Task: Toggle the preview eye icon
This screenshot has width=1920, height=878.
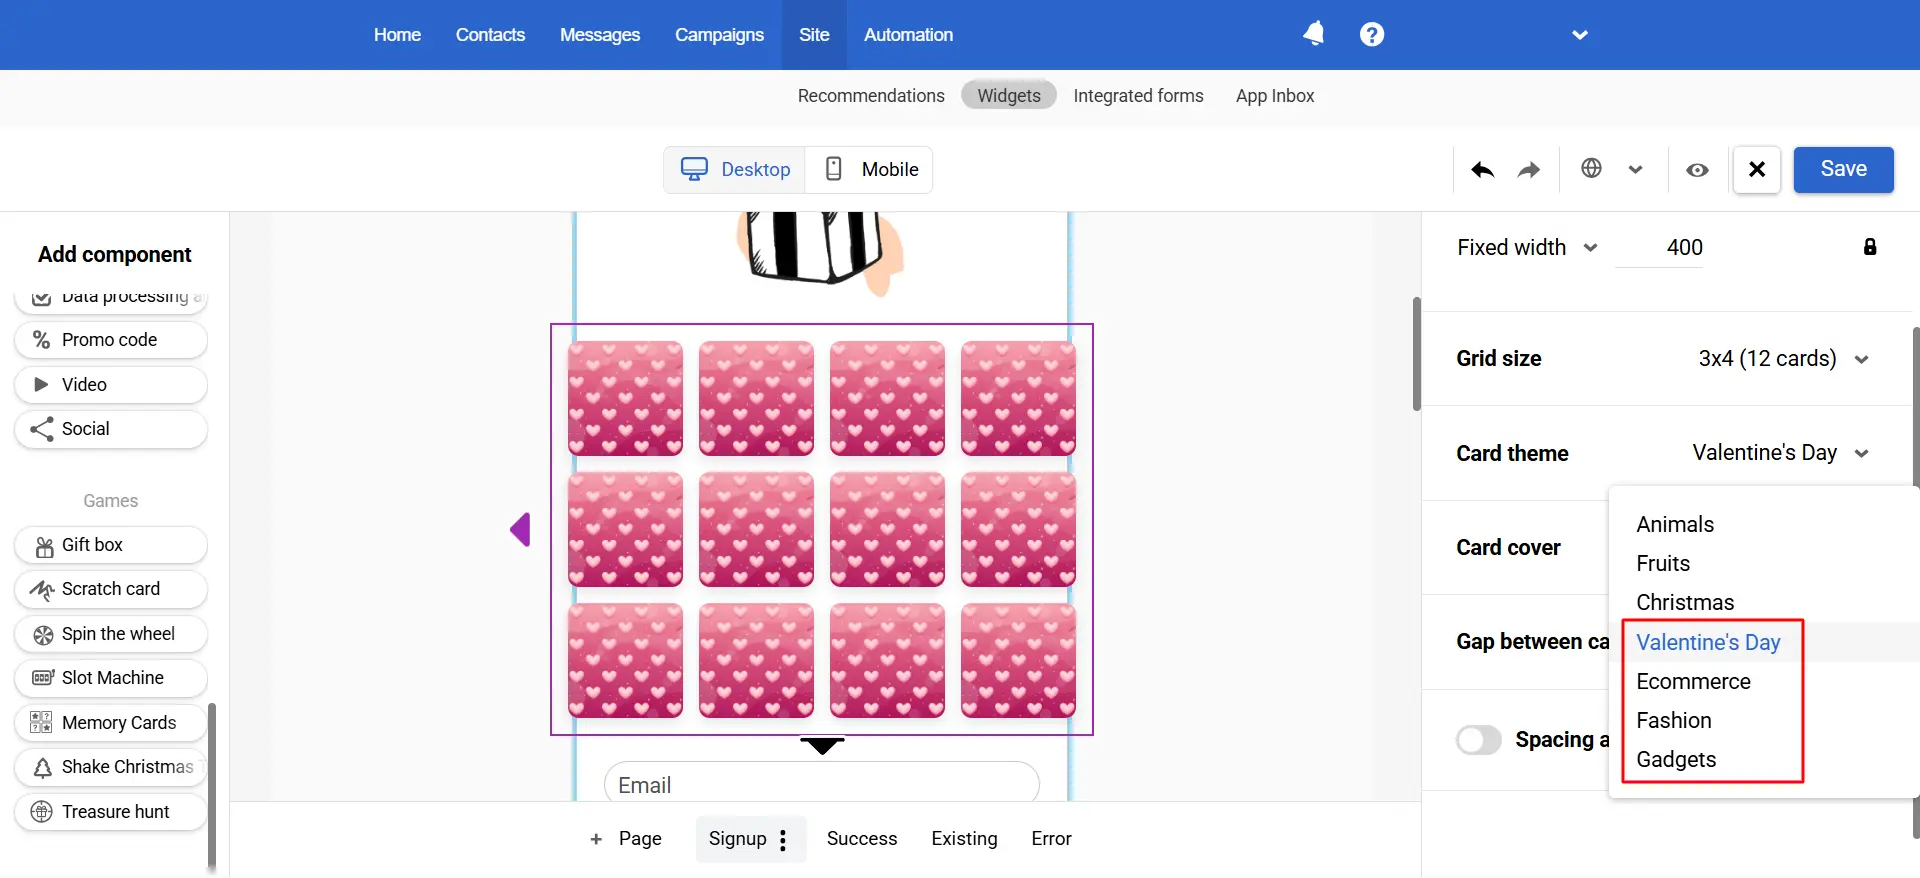Action: (1697, 170)
